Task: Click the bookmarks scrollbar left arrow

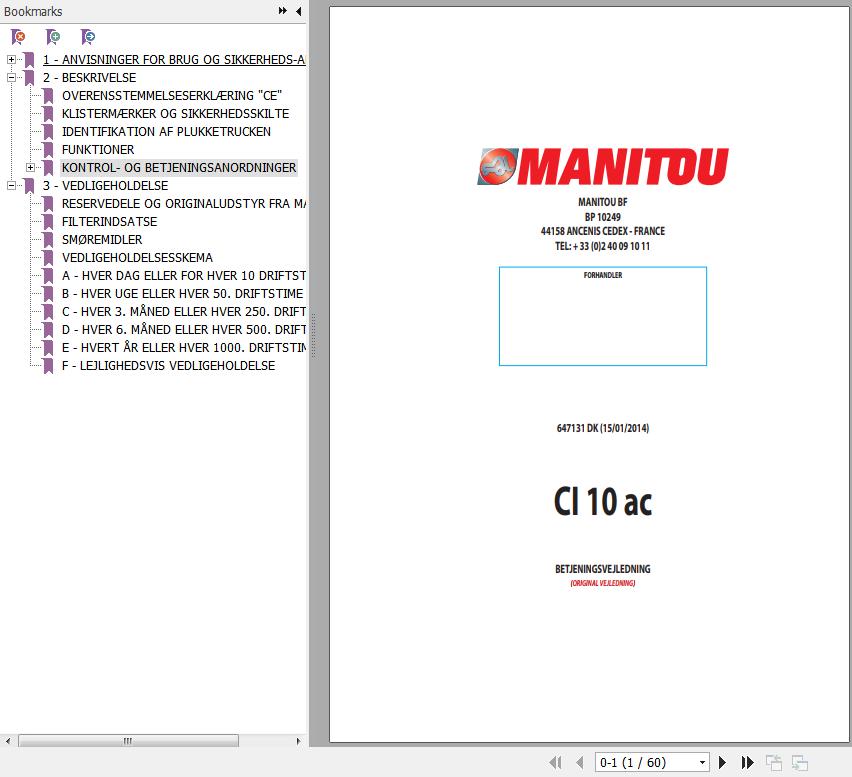Action: pyautogui.click(x=8, y=741)
